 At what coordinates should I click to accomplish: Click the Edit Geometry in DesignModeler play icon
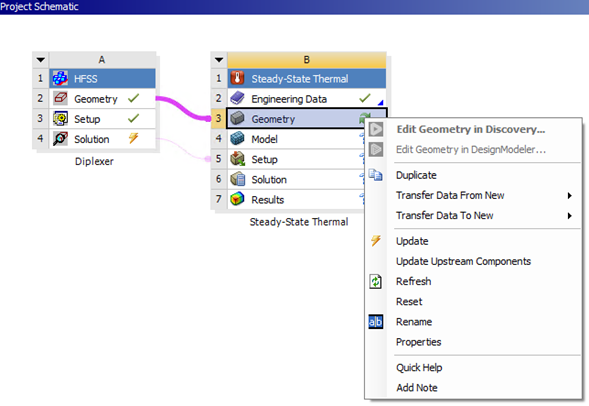tap(376, 149)
